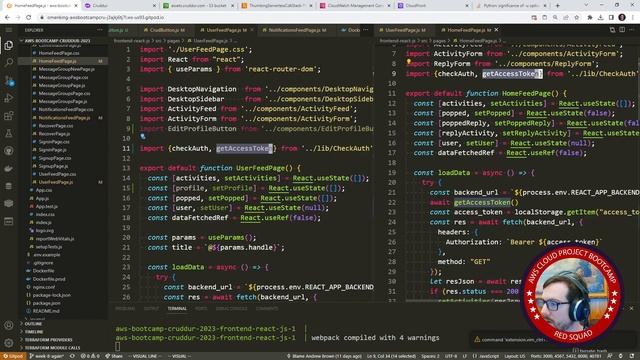Expand the Terraform Module Calls section
This screenshot has width=640, height=360.
click(x=52, y=348)
